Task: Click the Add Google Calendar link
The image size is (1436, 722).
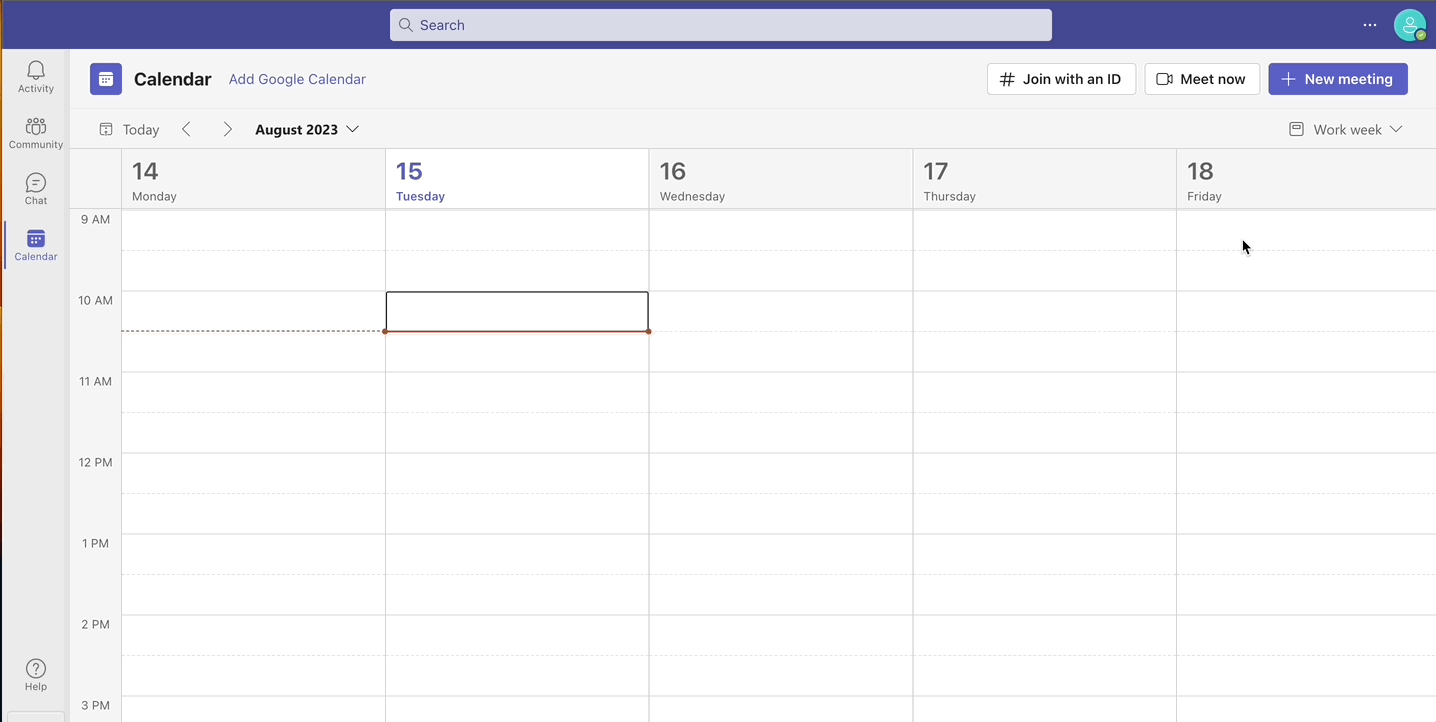Action: point(296,78)
